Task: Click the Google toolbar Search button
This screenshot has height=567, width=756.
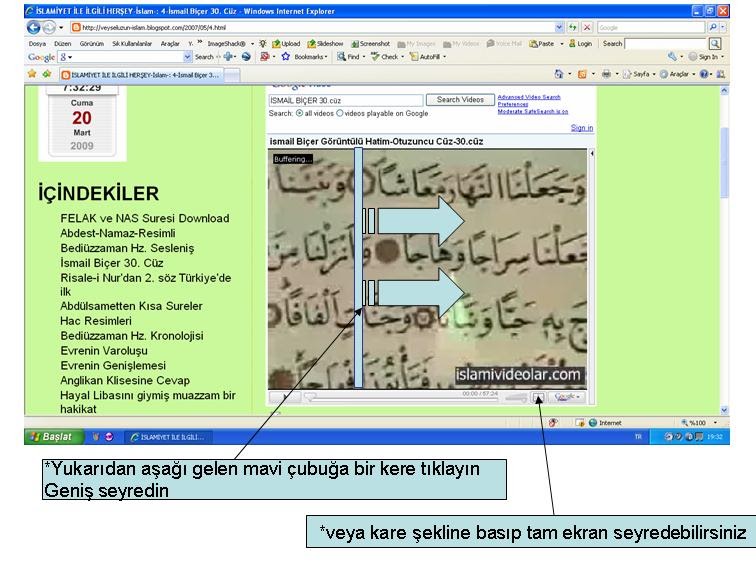Action: 204,57
